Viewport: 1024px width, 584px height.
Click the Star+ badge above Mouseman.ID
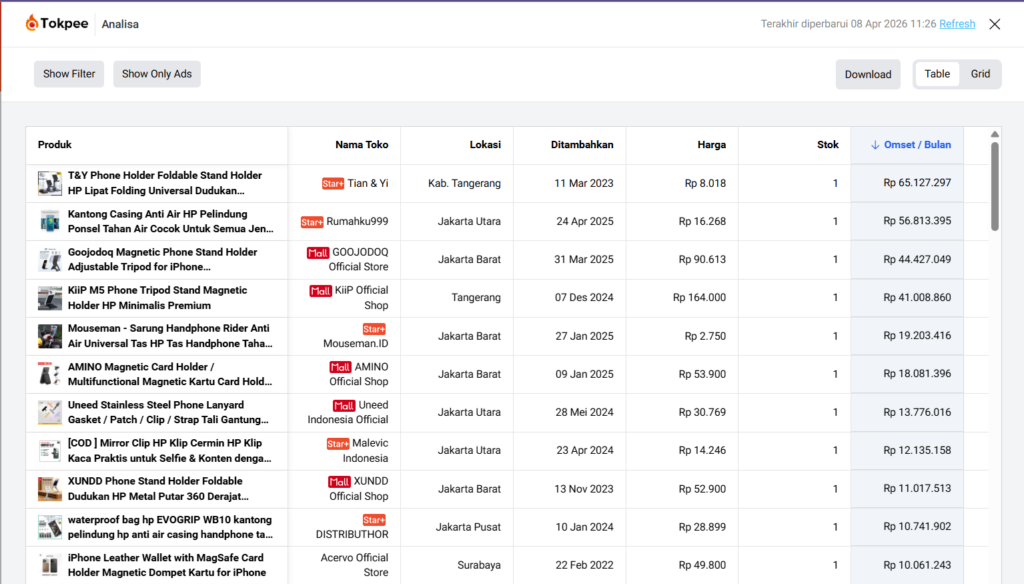[374, 329]
